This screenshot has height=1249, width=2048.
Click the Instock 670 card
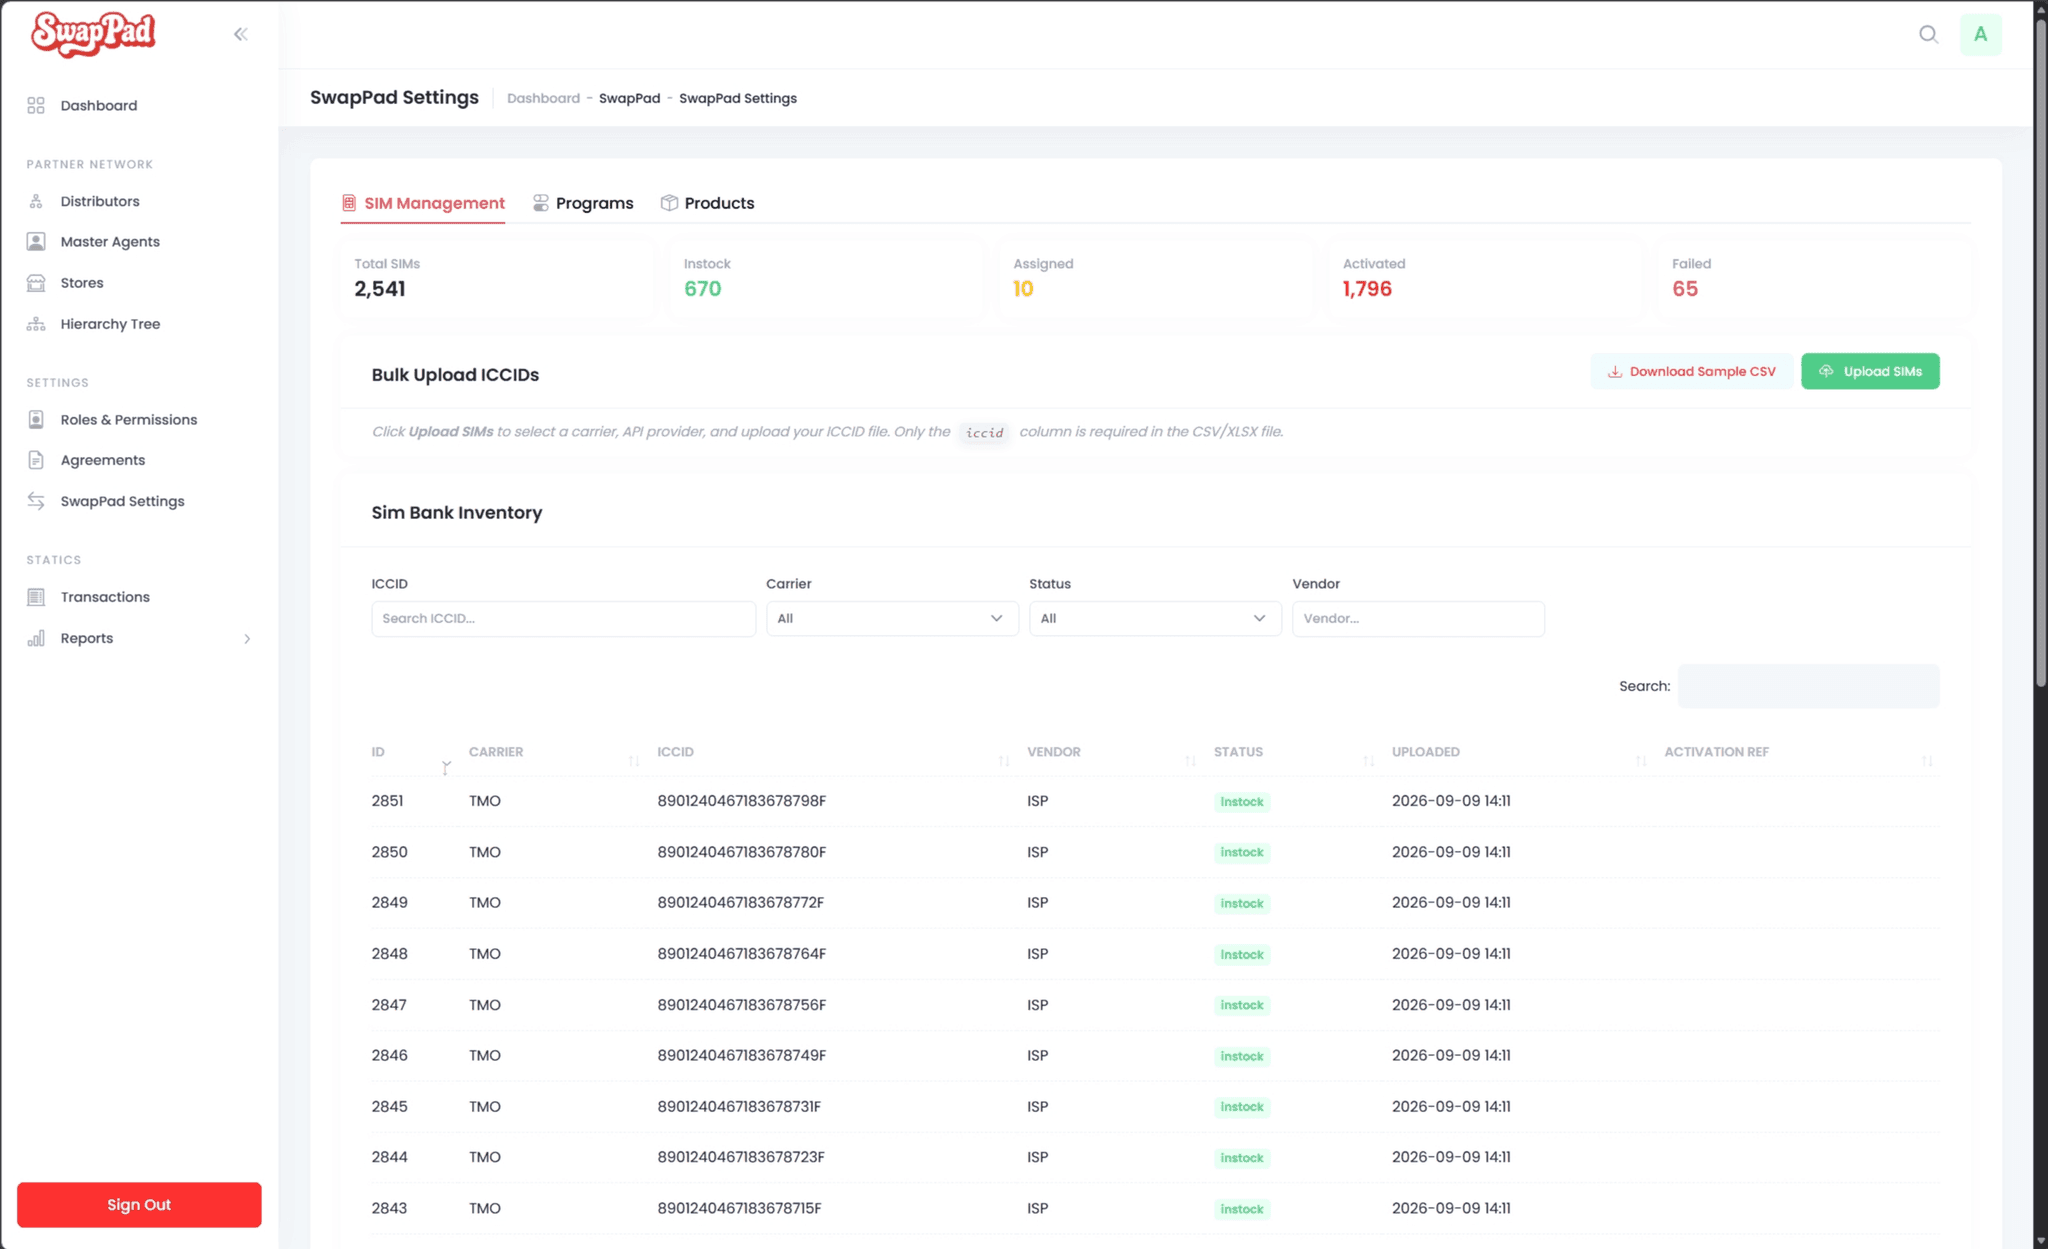tap(826, 278)
